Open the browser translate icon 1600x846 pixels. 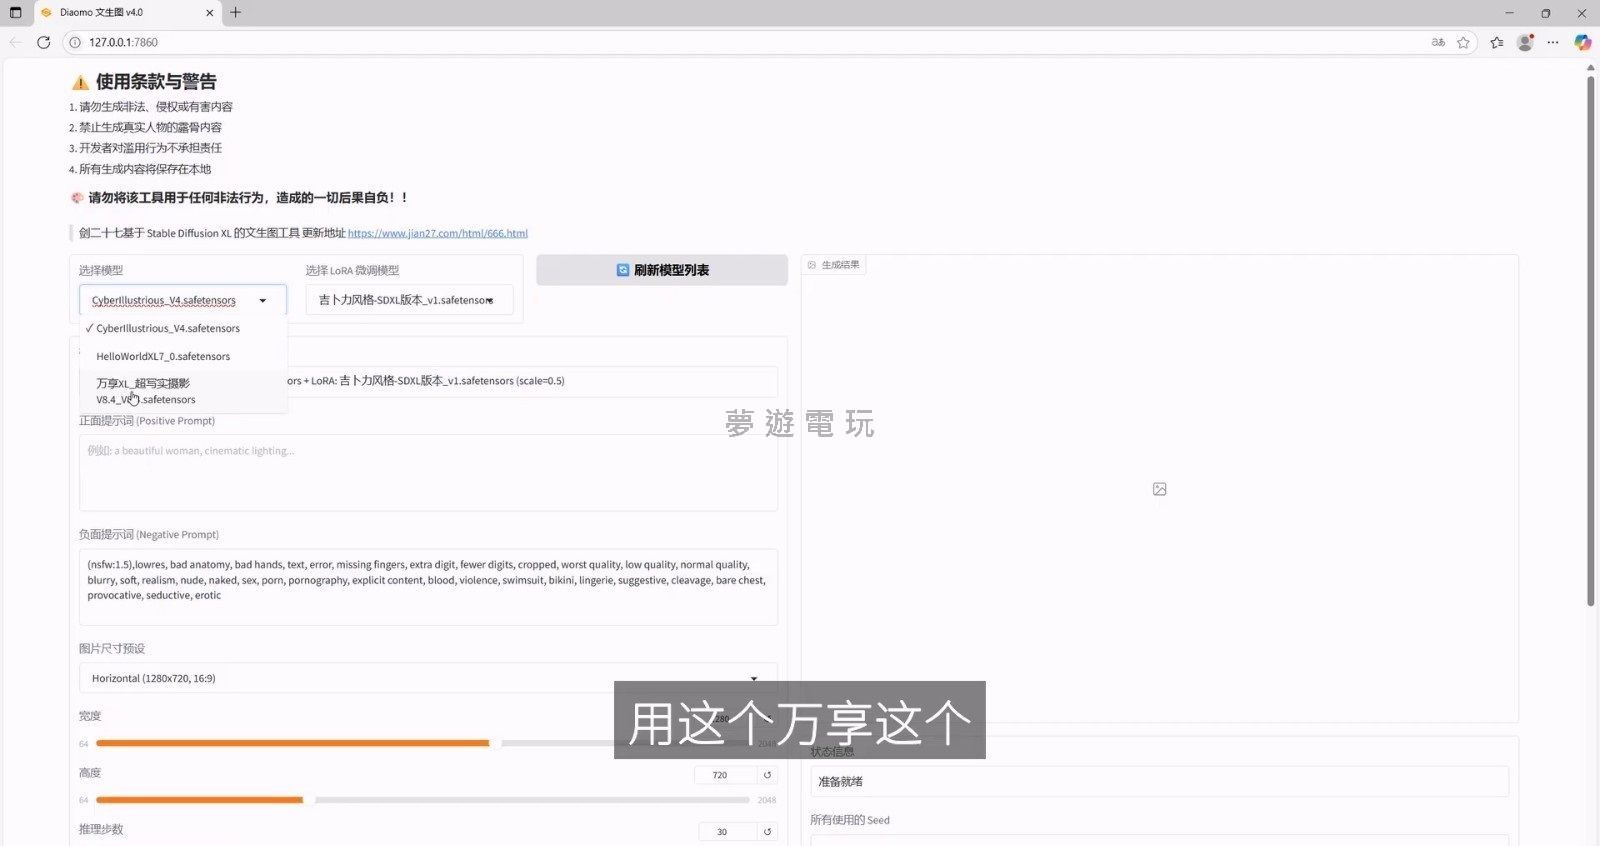(1438, 42)
